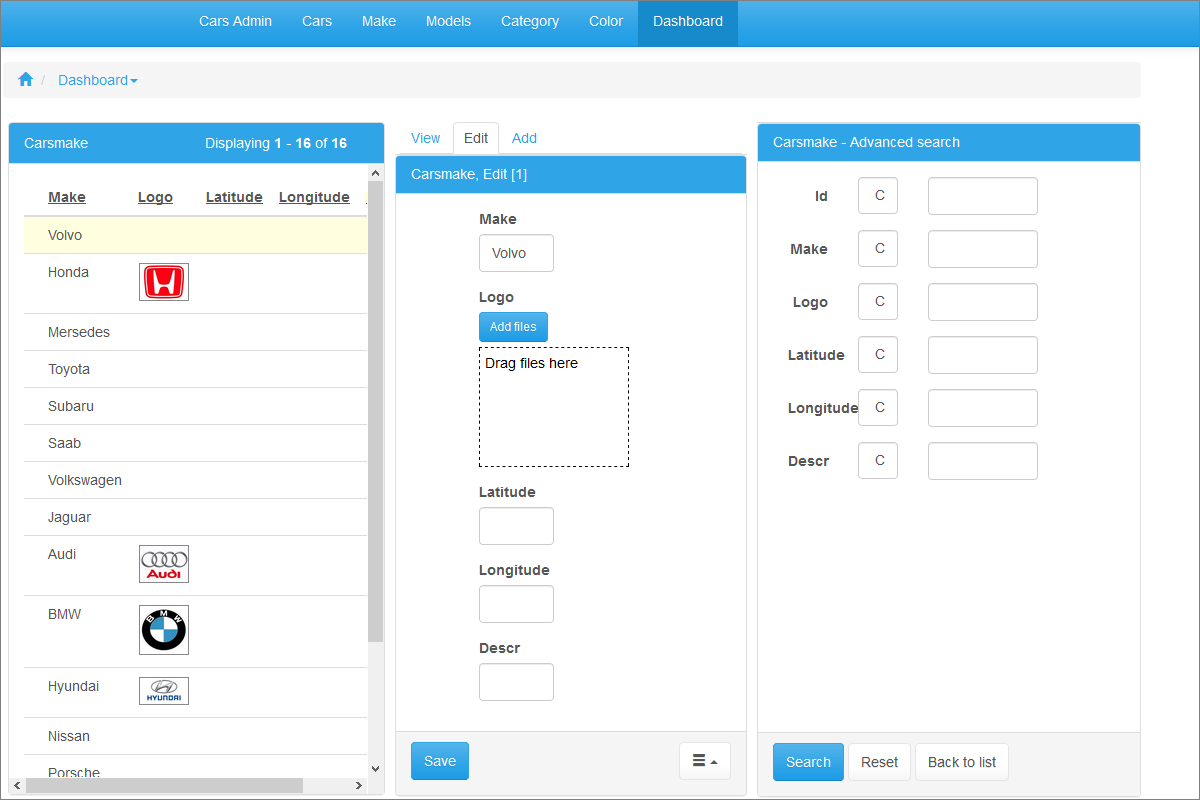Toggle the condition button beside Latitude
The height and width of the screenshot is (800, 1200).
click(877, 354)
